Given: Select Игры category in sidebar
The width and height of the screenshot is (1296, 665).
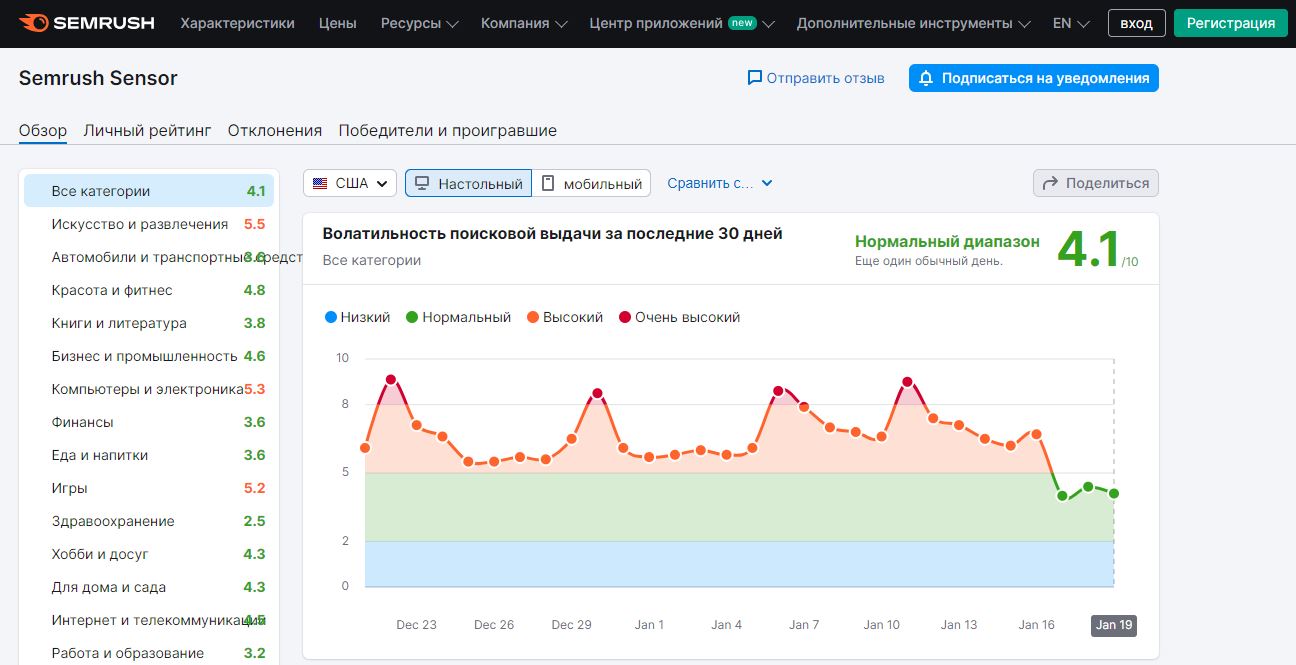Looking at the screenshot, I should [x=70, y=488].
